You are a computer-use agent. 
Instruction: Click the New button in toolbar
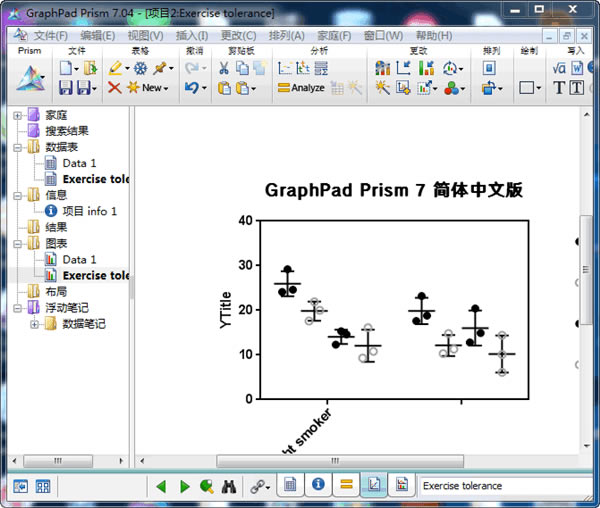coord(146,88)
